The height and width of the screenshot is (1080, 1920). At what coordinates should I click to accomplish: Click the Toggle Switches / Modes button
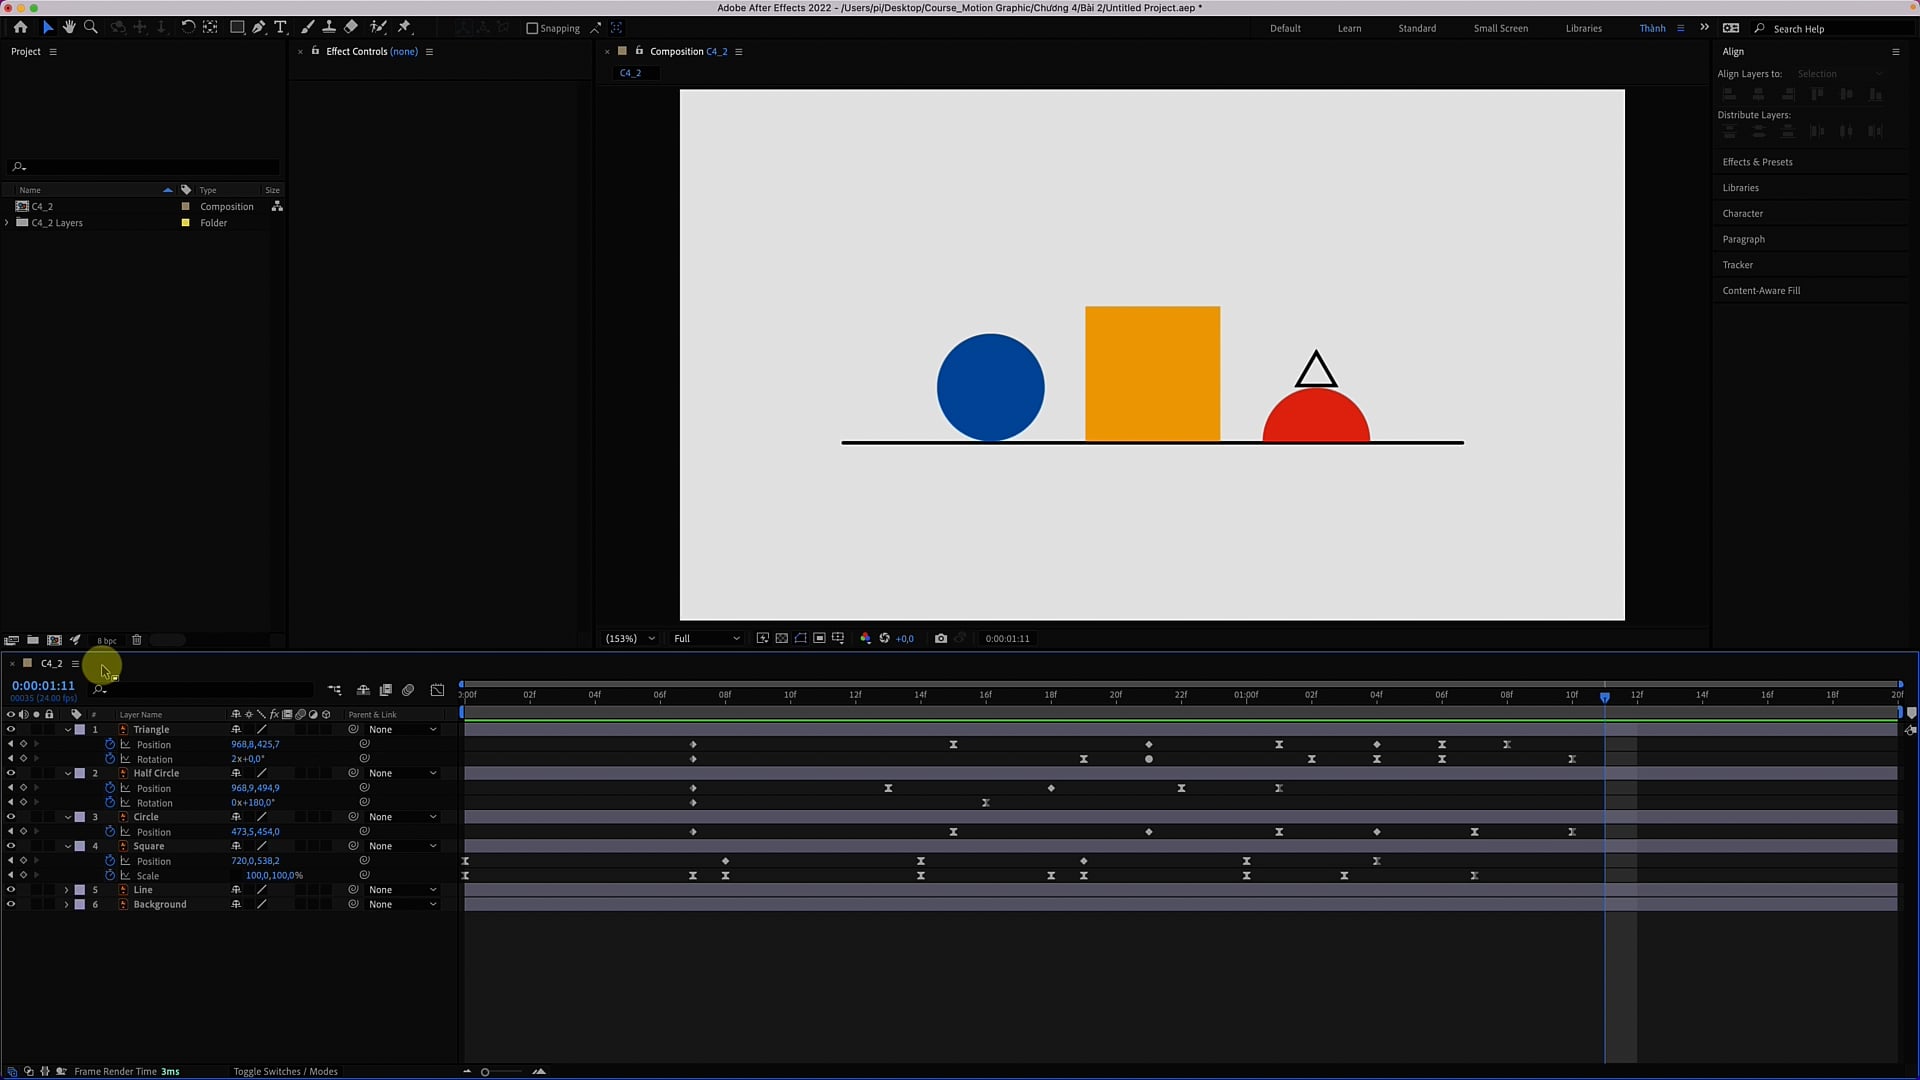coord(285,1071)
